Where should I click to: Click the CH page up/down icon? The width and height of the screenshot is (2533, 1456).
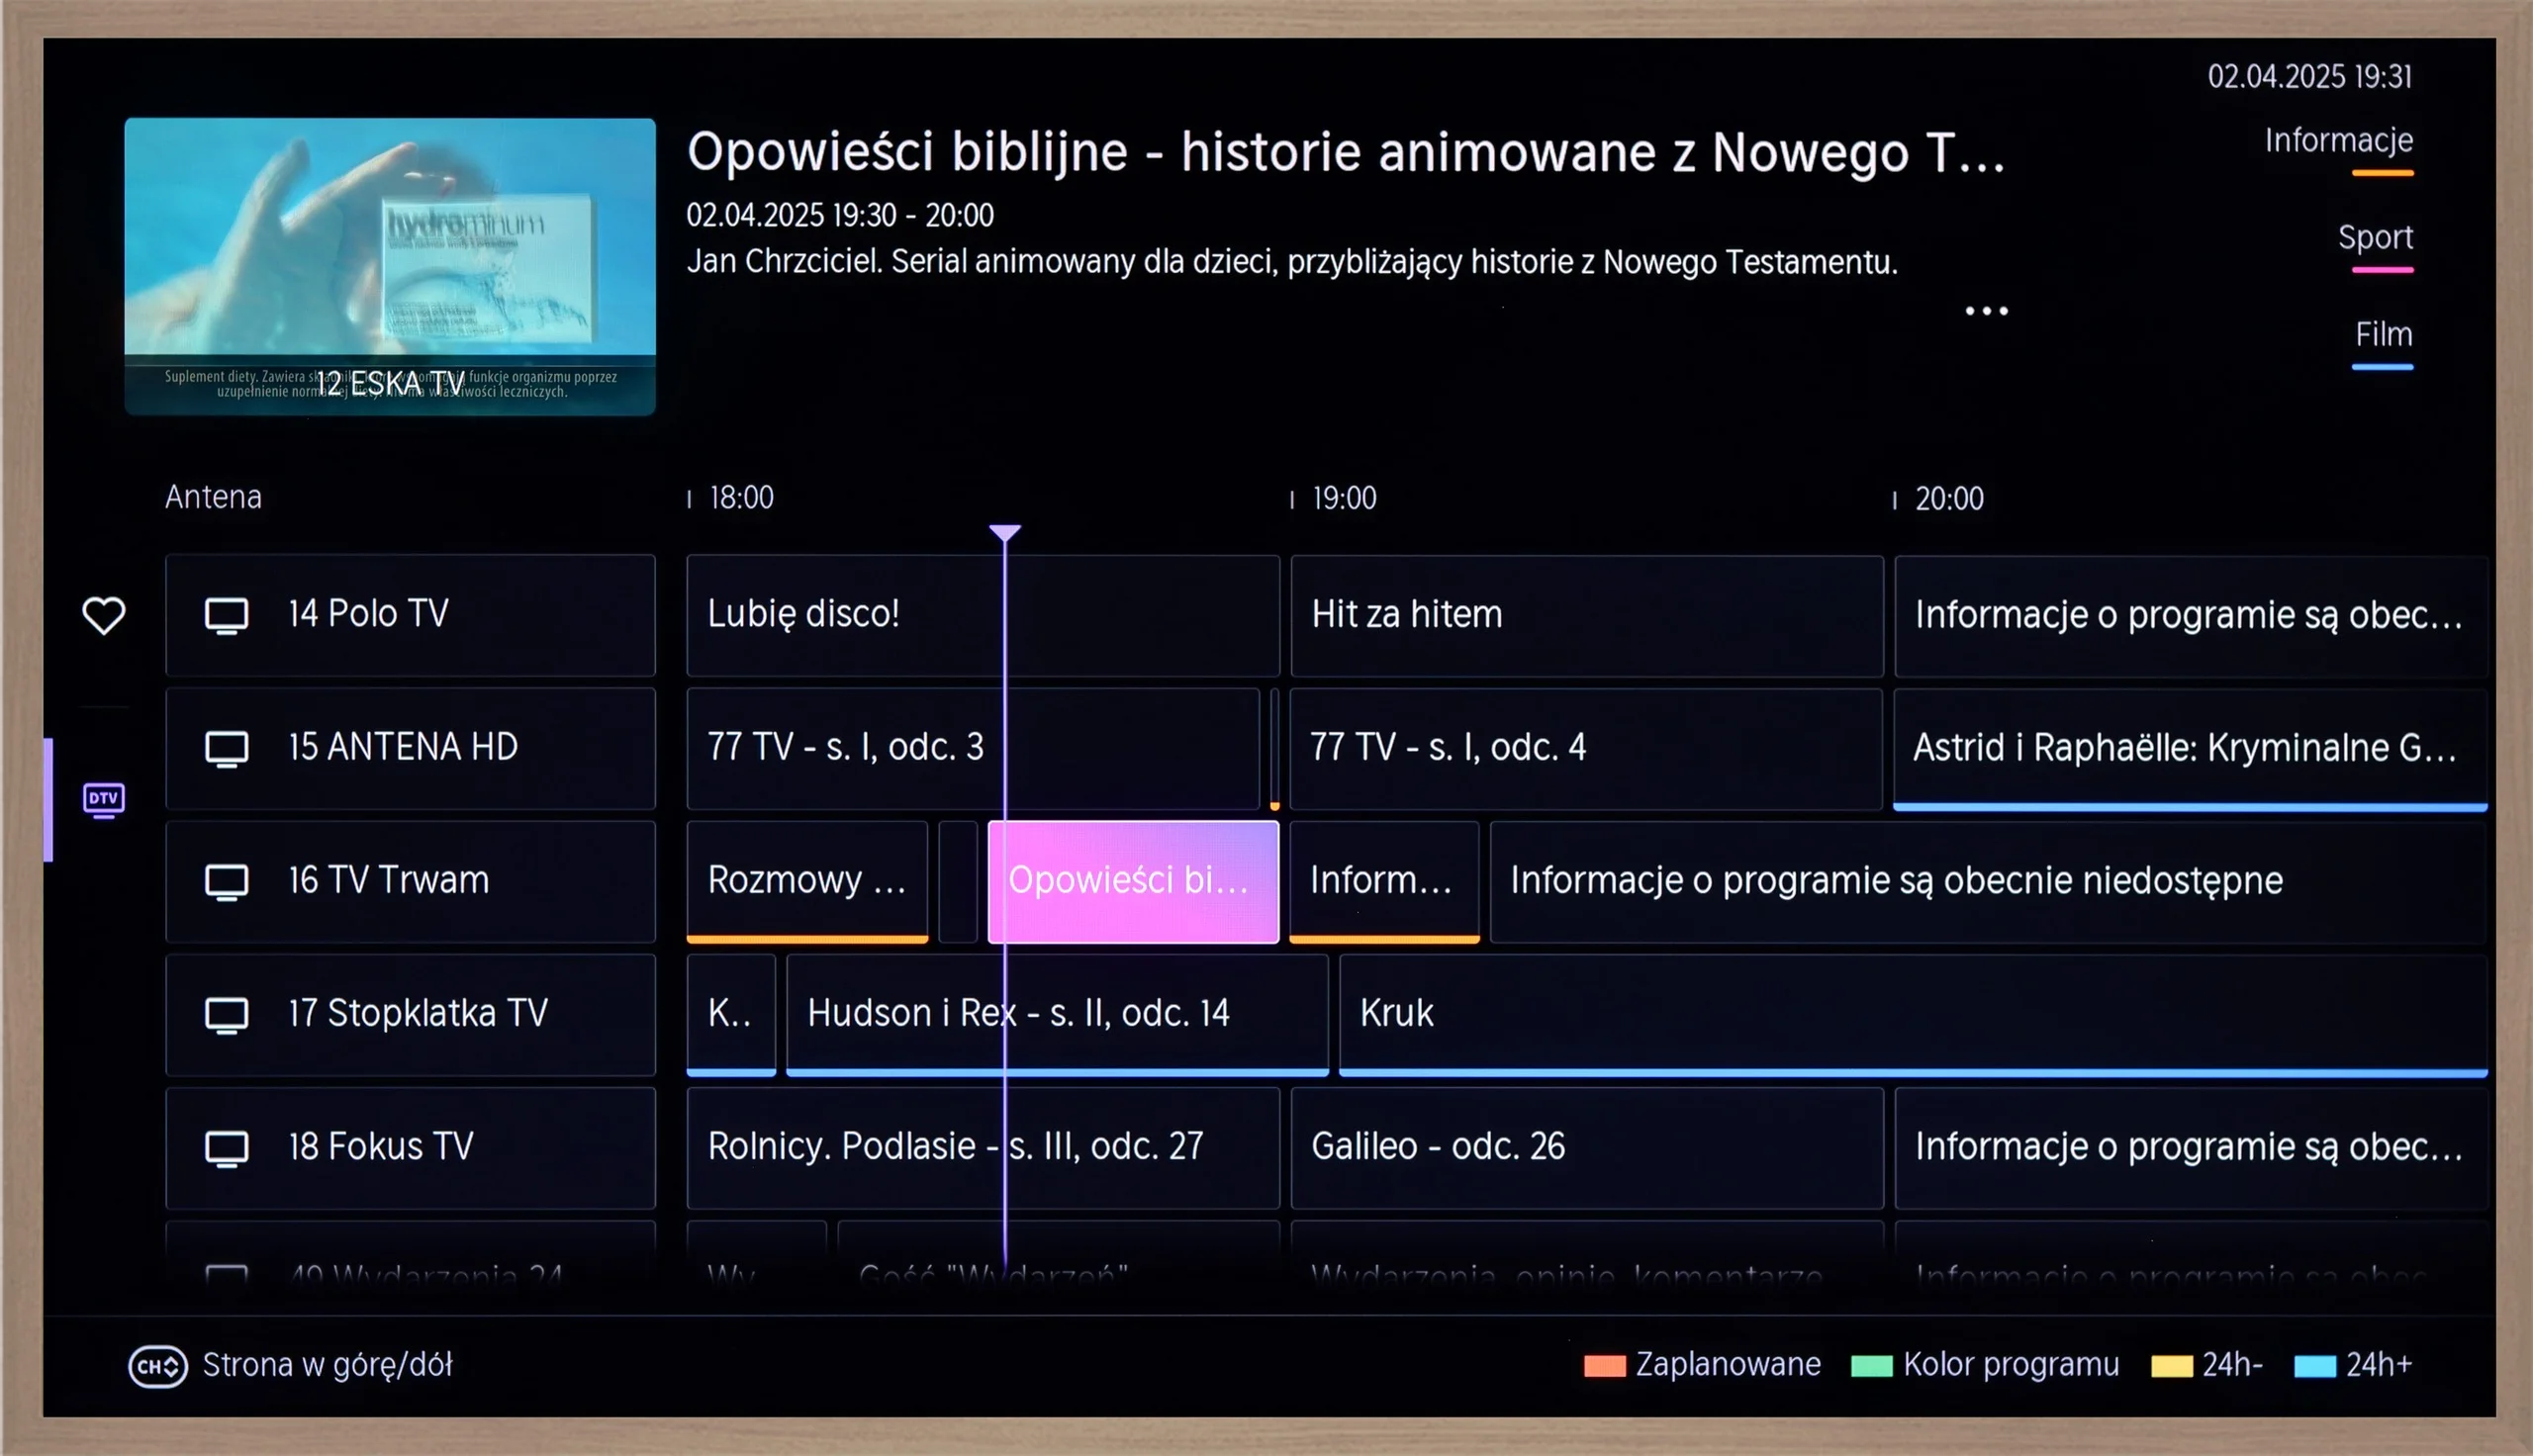(x=158, y=1365)
